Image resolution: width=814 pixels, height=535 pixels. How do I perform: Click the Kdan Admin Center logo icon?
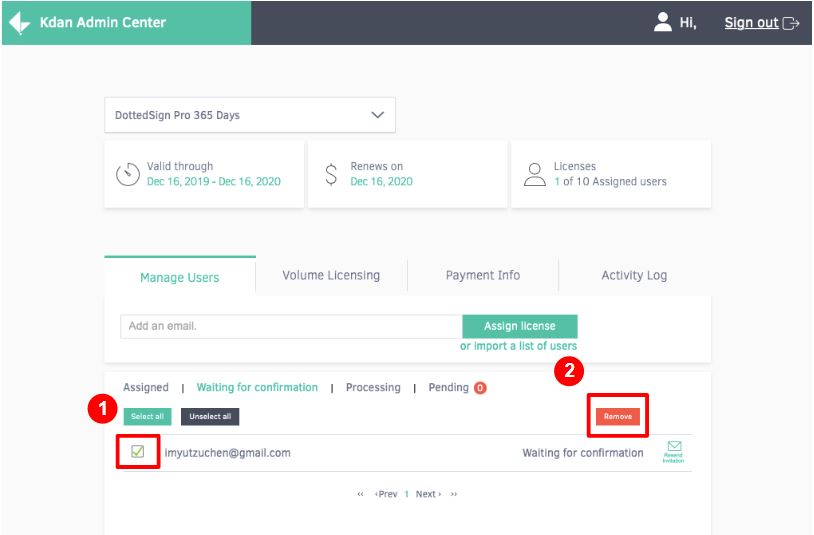(20, 23)
